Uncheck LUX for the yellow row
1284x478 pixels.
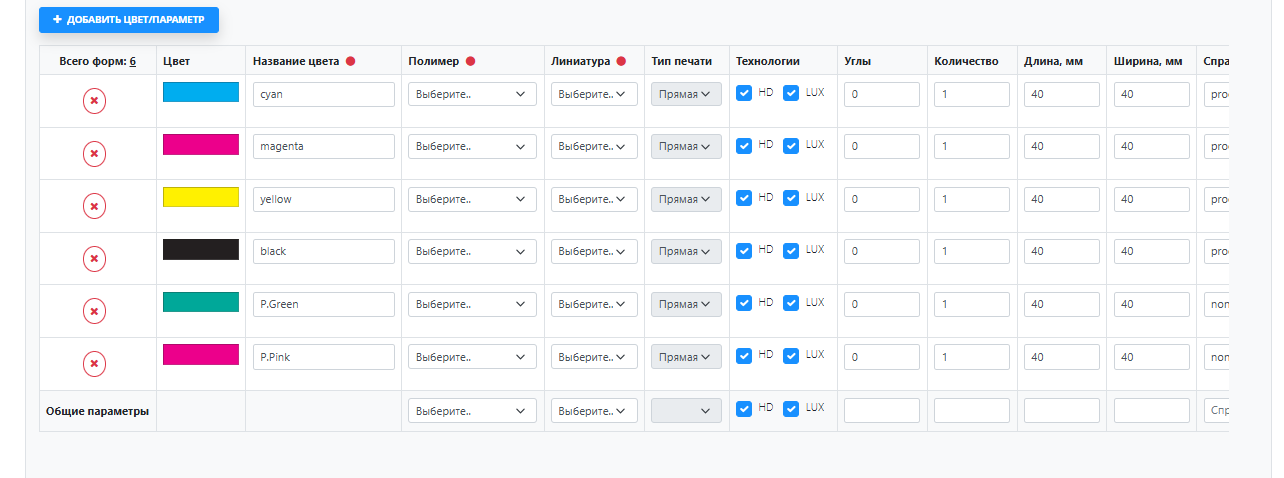791,198
